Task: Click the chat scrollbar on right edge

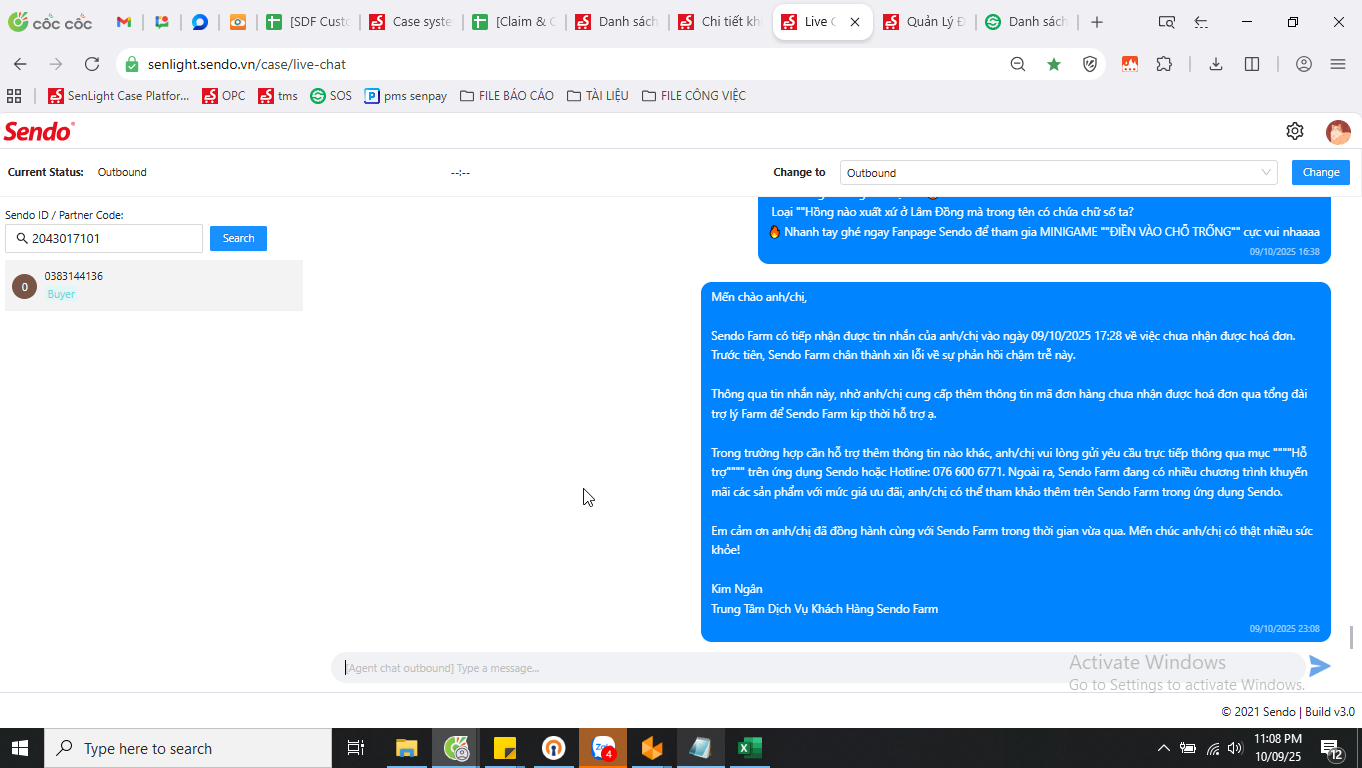Action: coord(1352,636)
